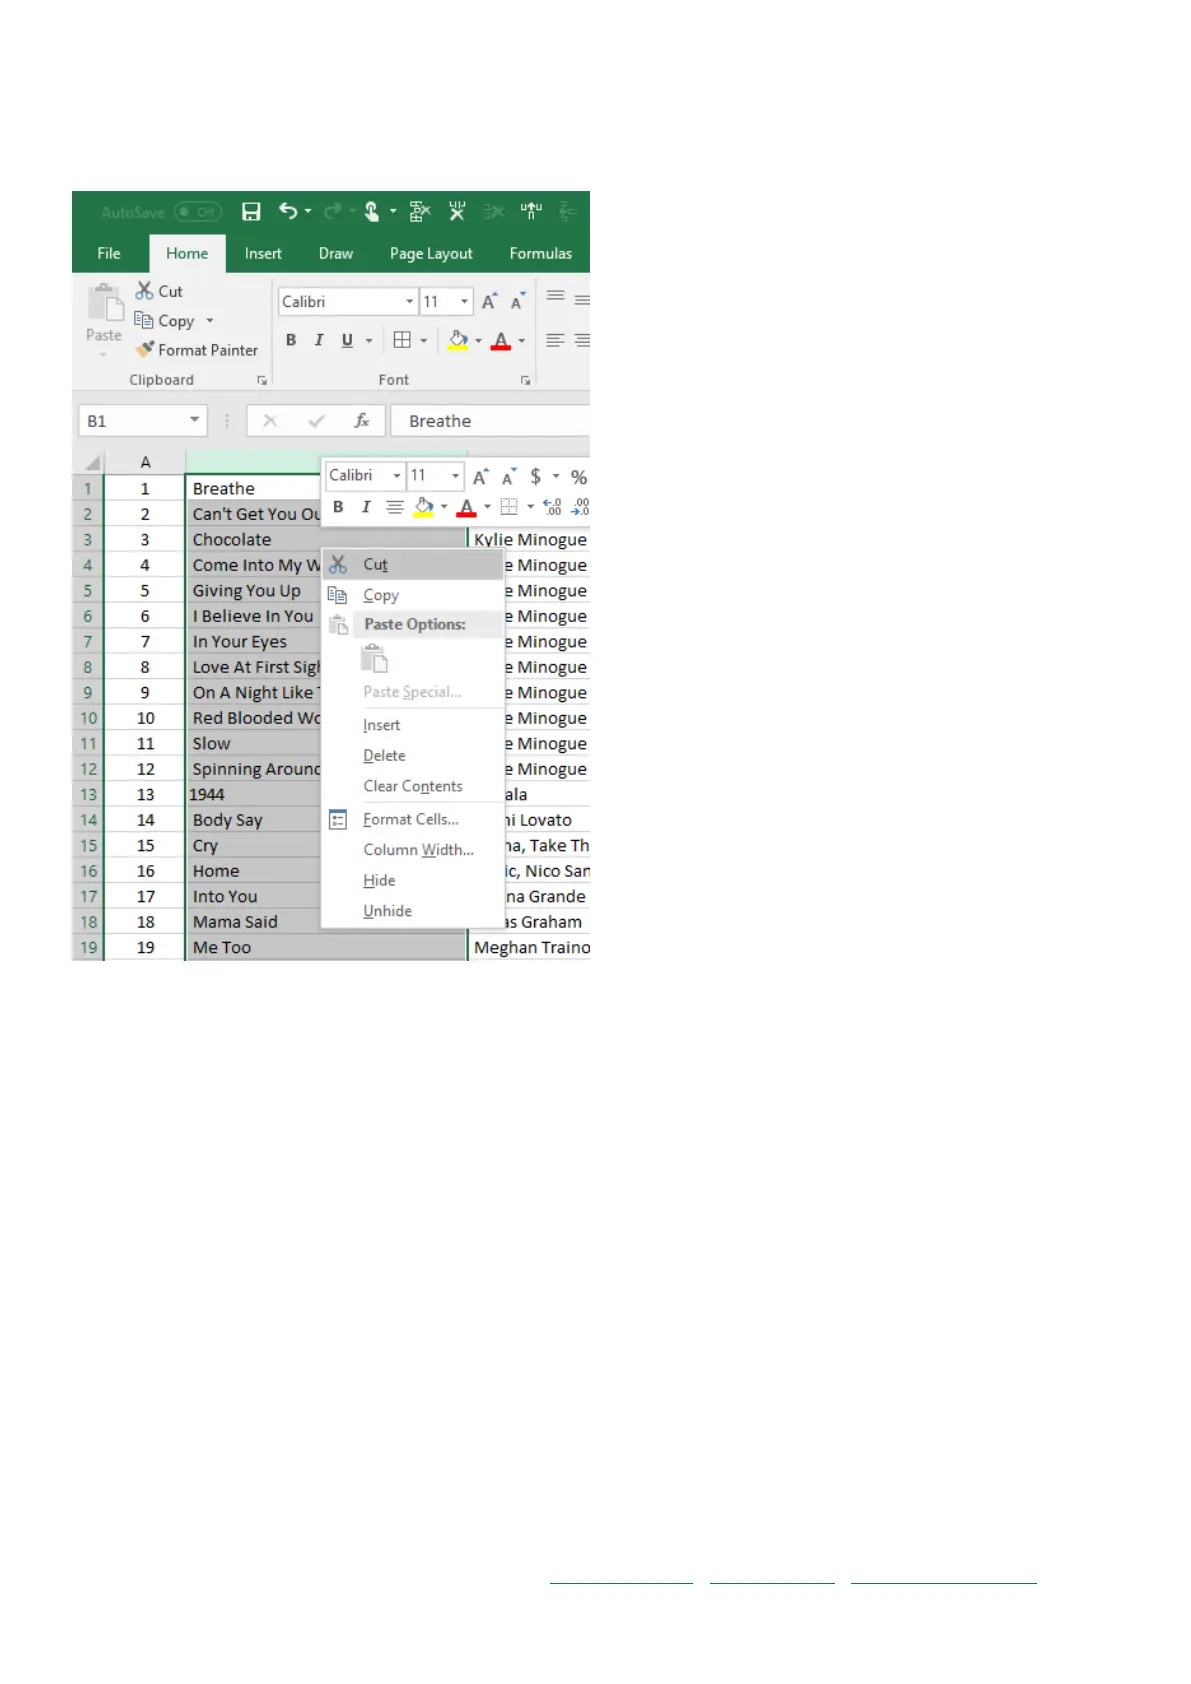Viewport: 1191px width, 1684px height.
Task: Click the Select All corner triangle
Action: click(92, 462)
